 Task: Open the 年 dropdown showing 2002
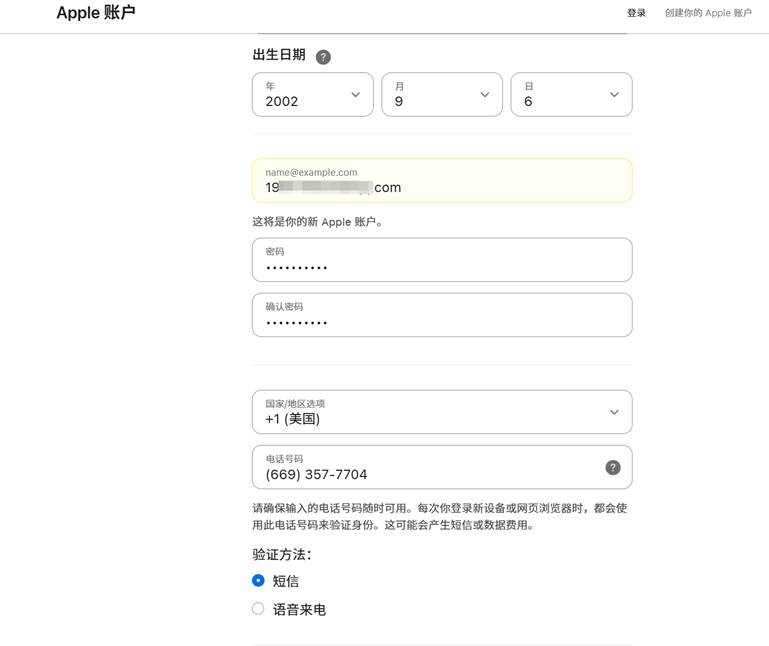[x=313, y=95]
